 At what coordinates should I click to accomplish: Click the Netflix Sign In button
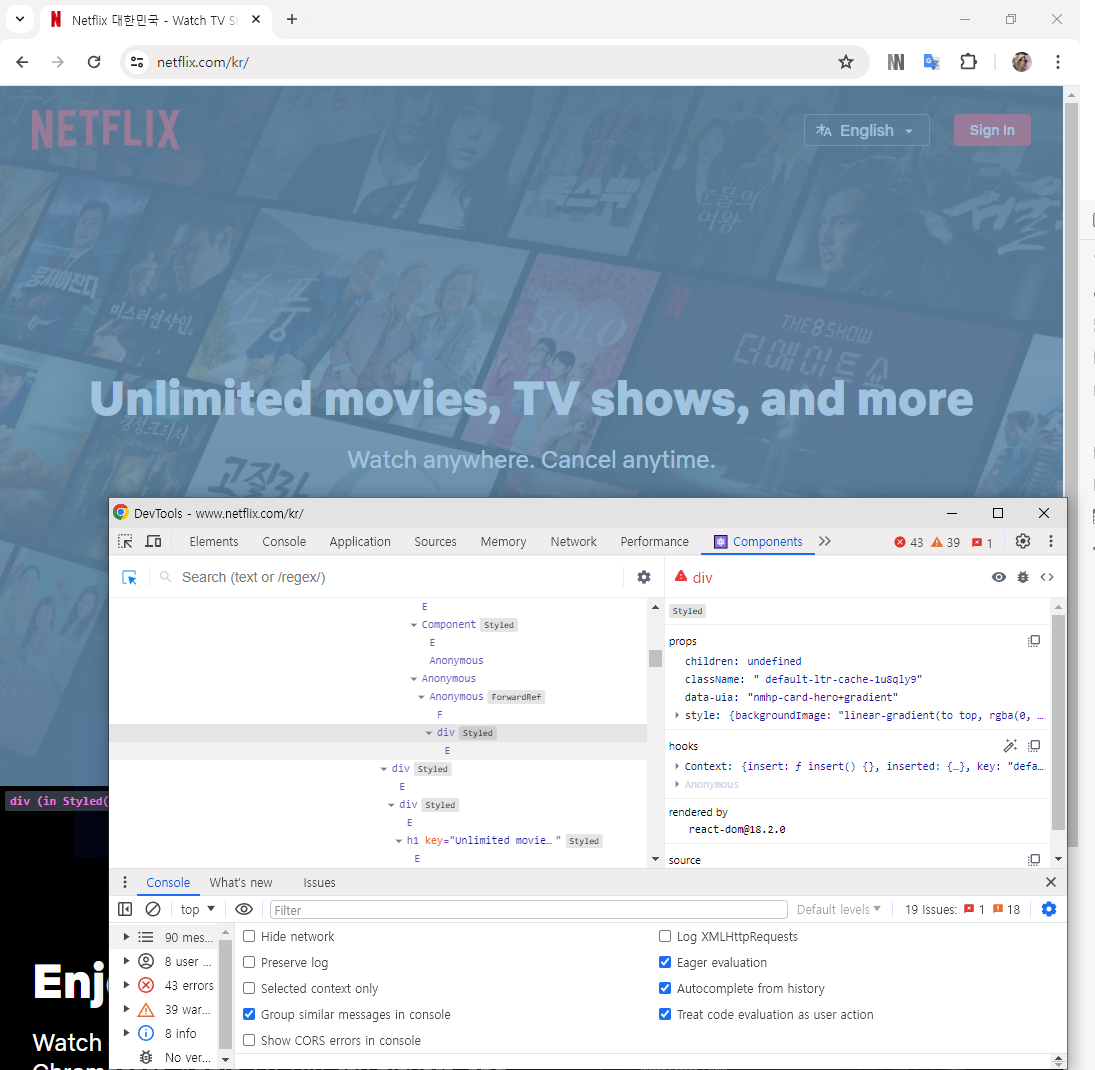coord(992,130)
